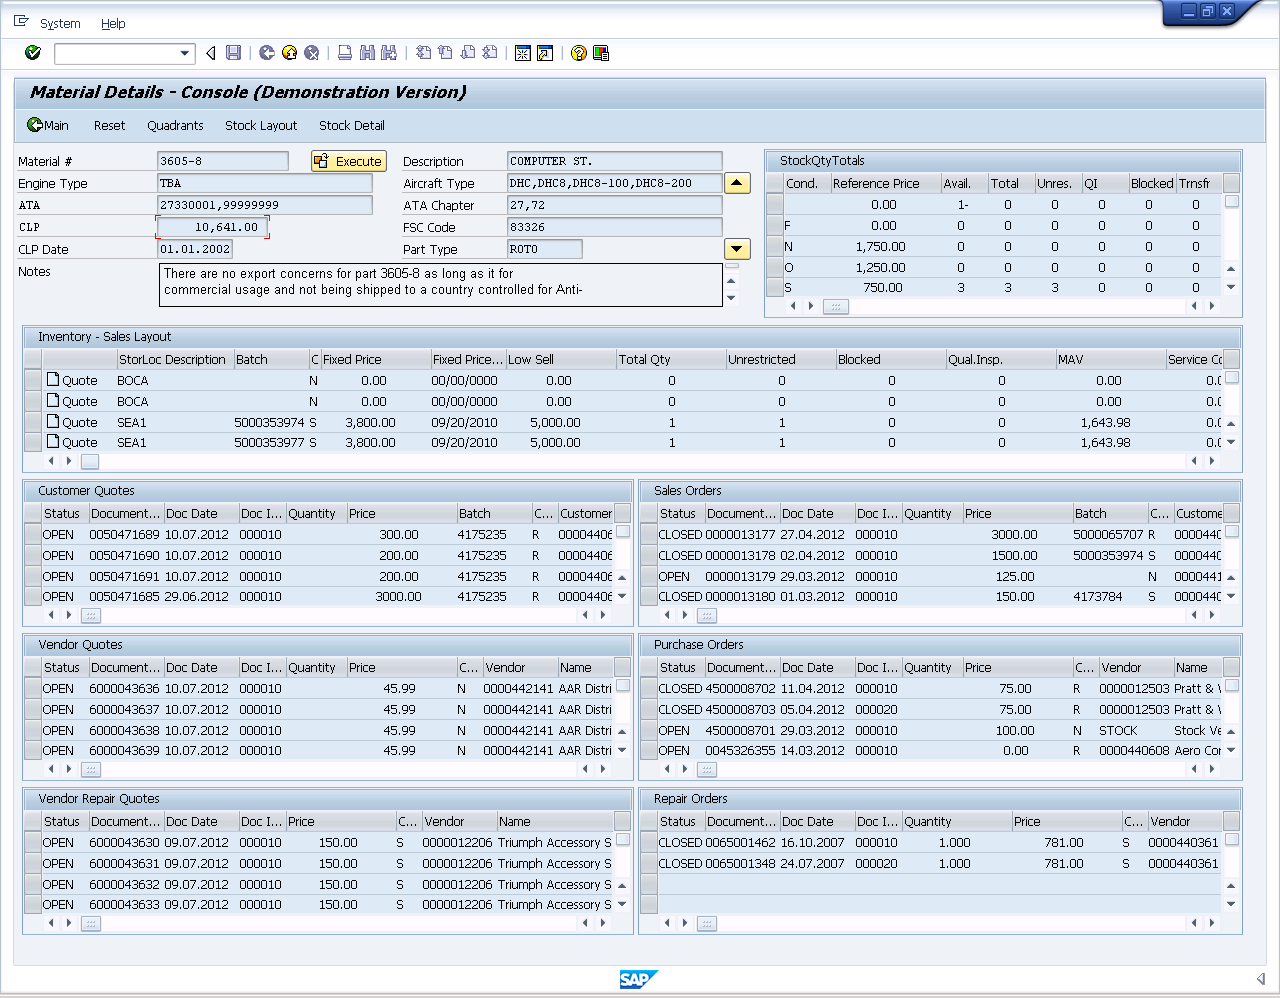
Task: Open the Help menu
Action: pos(113,23)
